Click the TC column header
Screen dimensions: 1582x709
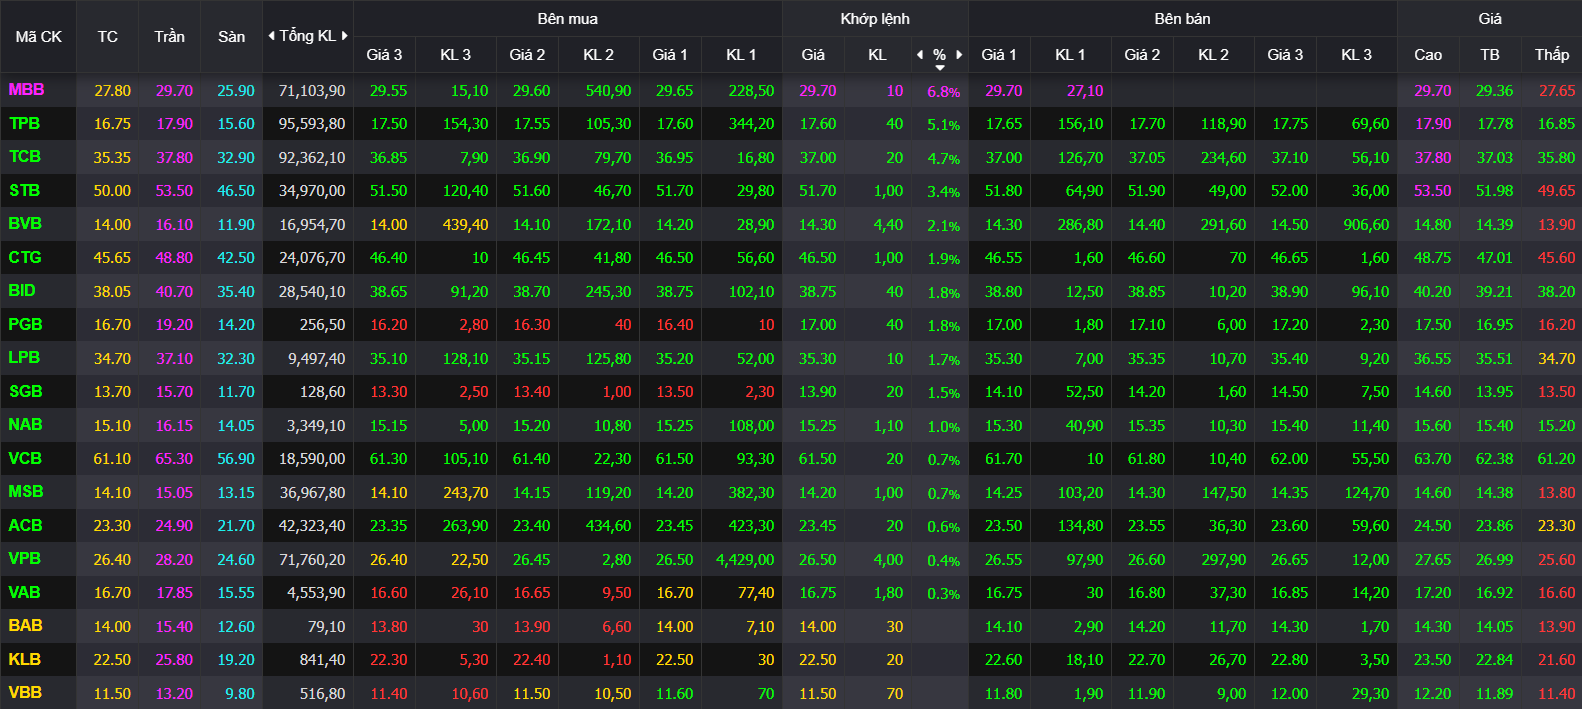pos(108,37)
